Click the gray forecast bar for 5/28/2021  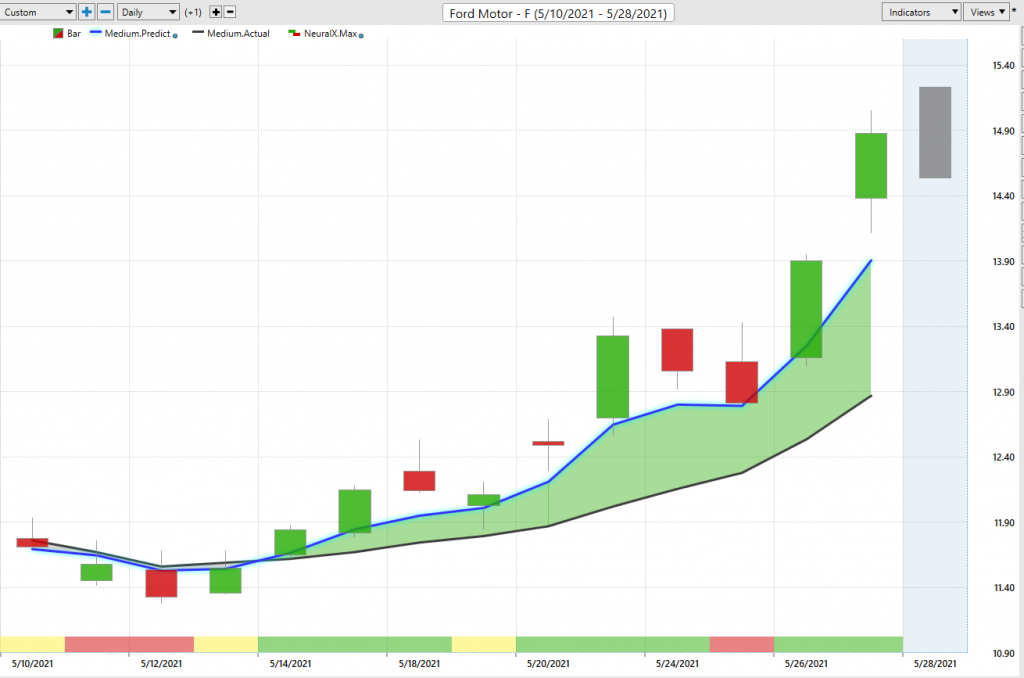[x=935, y=132]
